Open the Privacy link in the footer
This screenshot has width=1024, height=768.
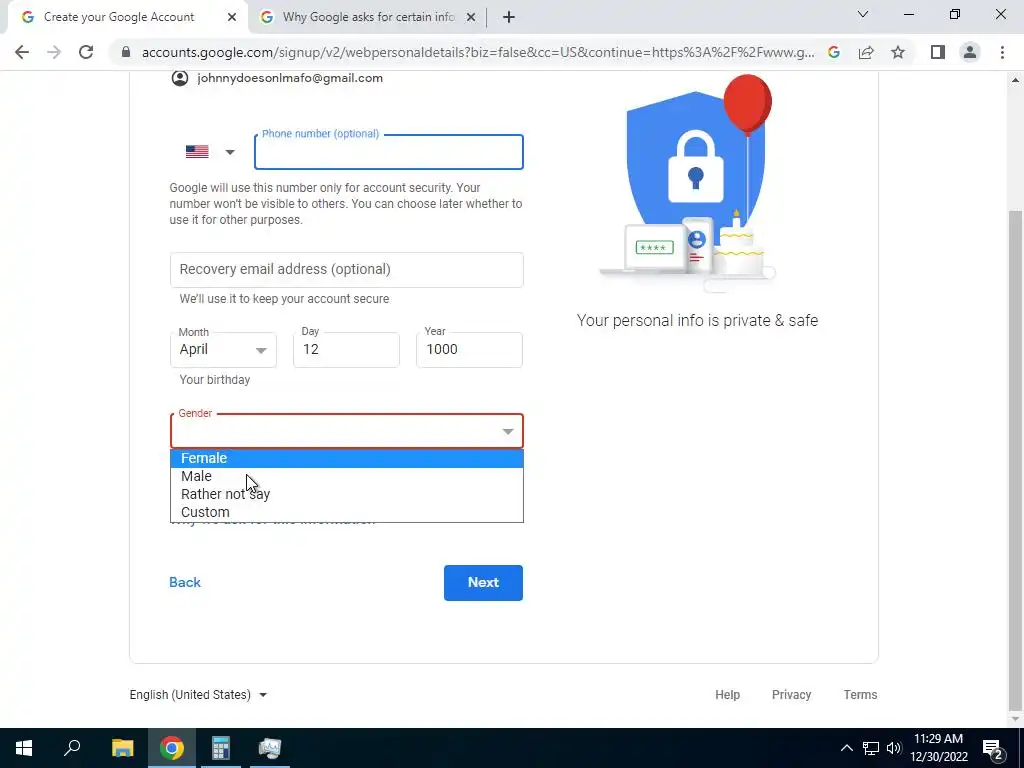791,694
